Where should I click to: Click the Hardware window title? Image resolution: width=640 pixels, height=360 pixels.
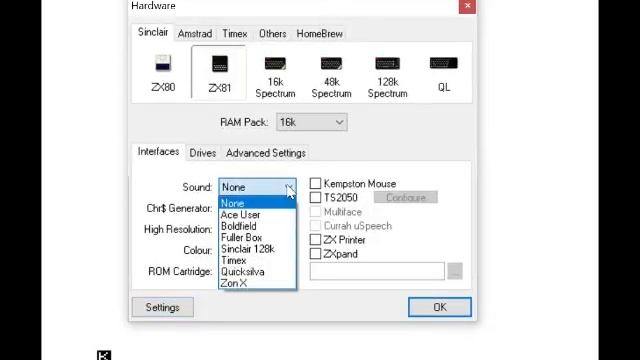point(153,6)
